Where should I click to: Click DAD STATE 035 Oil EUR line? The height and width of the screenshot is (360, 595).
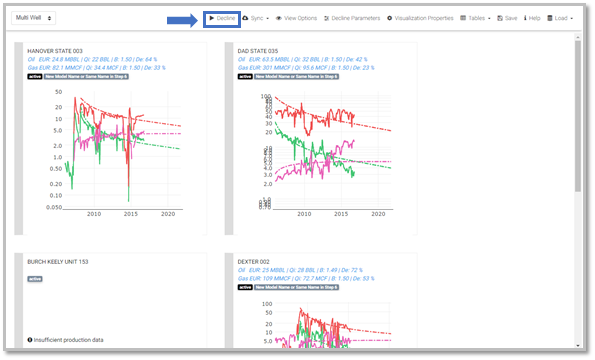click(302, 60)
